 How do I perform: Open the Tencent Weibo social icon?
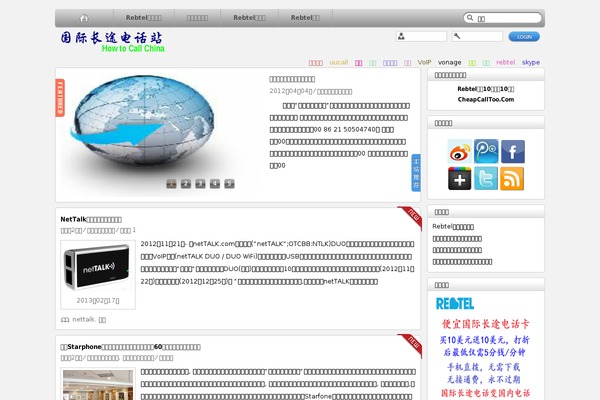coord(486,151)
